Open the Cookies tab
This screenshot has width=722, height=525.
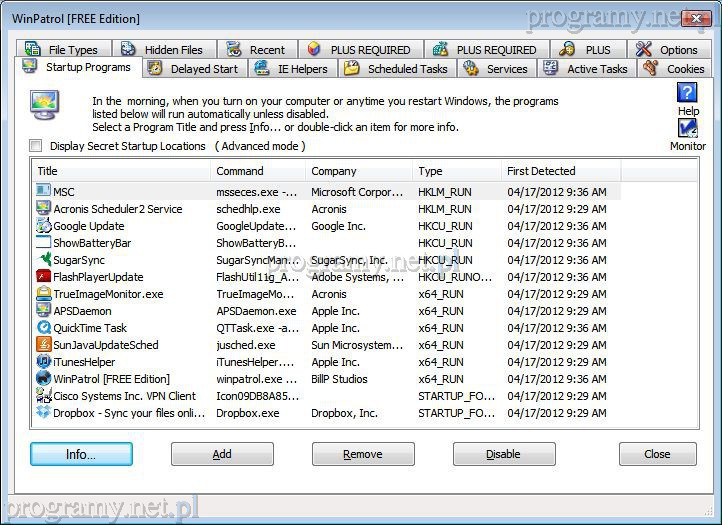click(x=676, y=69)
